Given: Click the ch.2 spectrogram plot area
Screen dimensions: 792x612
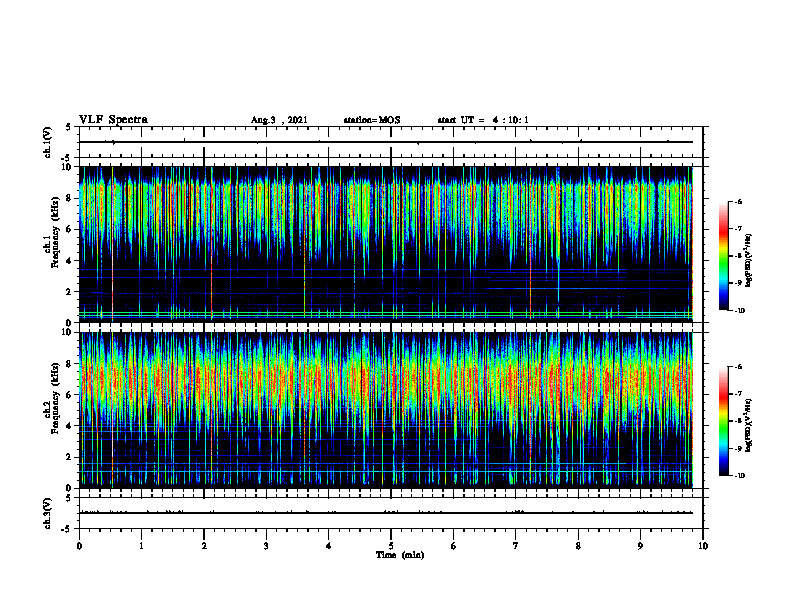Looking at the screenshot, I should click(391, 410).
